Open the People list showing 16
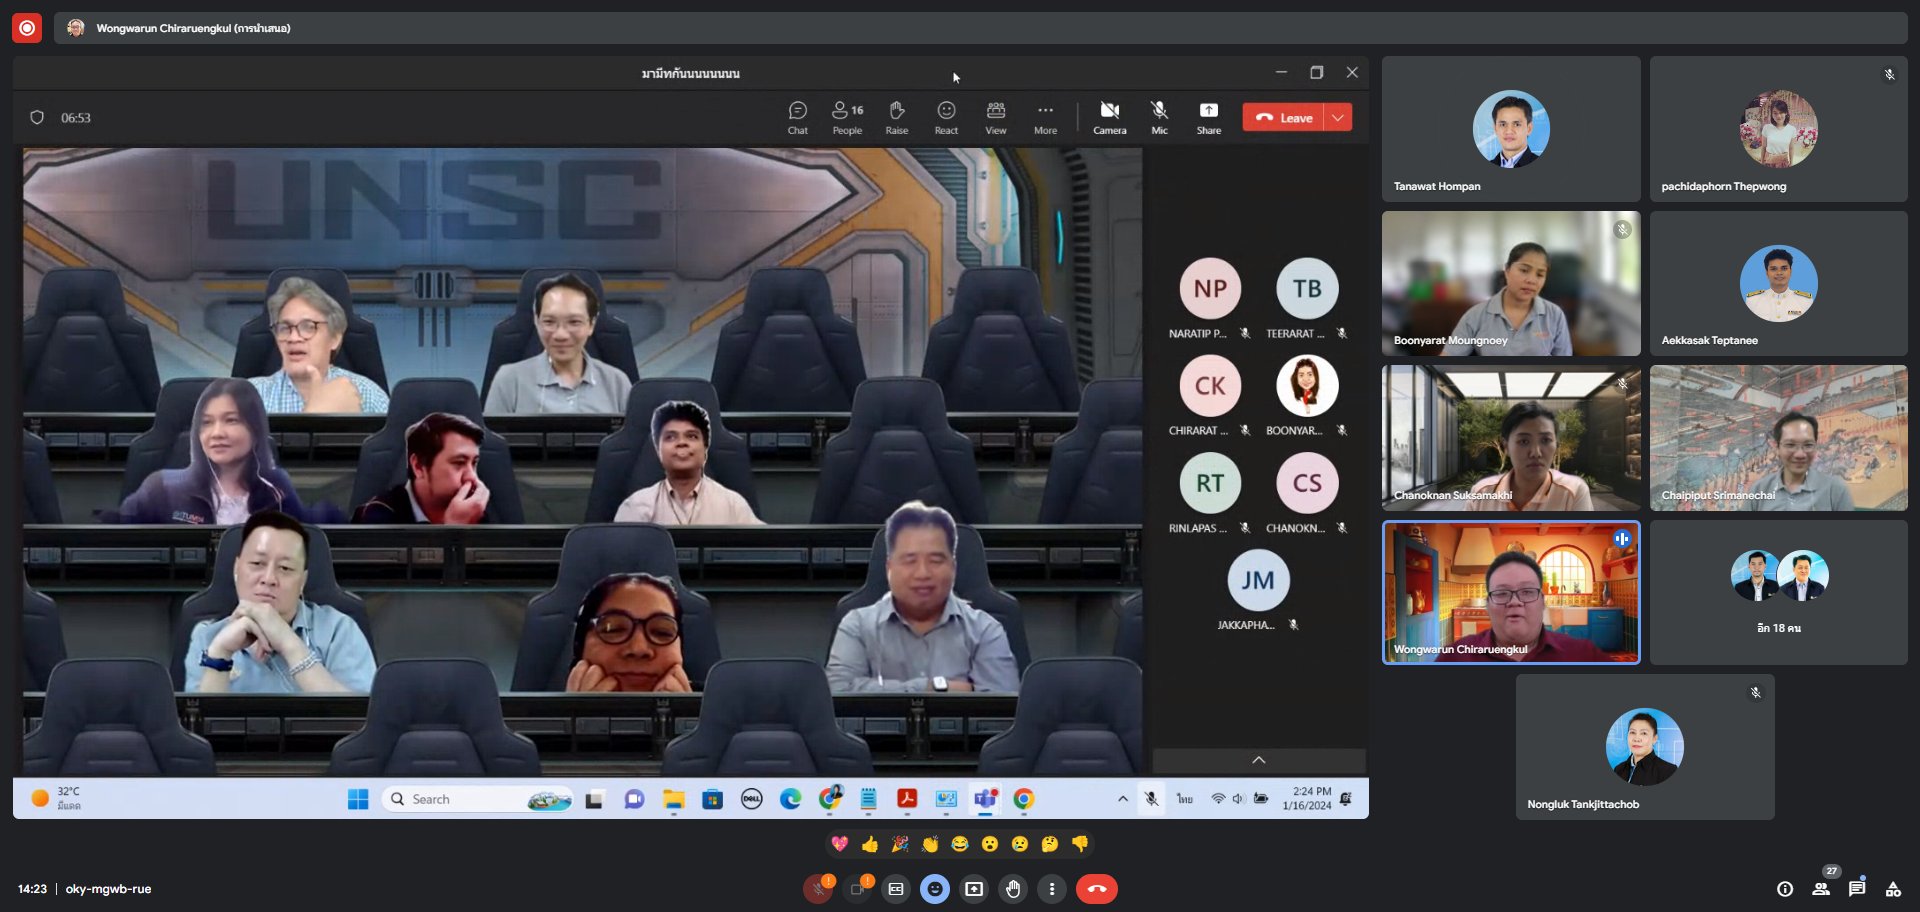1920x912 pixels. tap(847, 117)
